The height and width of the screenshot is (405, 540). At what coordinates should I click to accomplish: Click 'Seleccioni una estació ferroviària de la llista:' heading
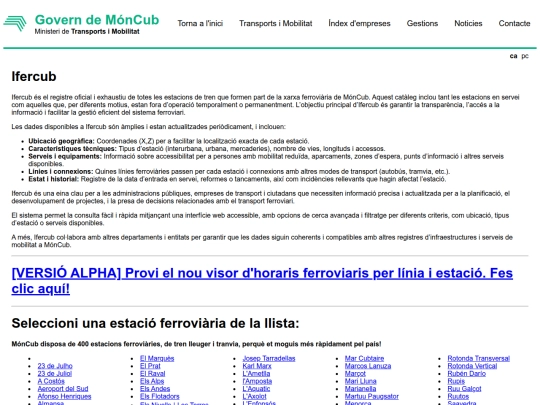coord(155,323)
